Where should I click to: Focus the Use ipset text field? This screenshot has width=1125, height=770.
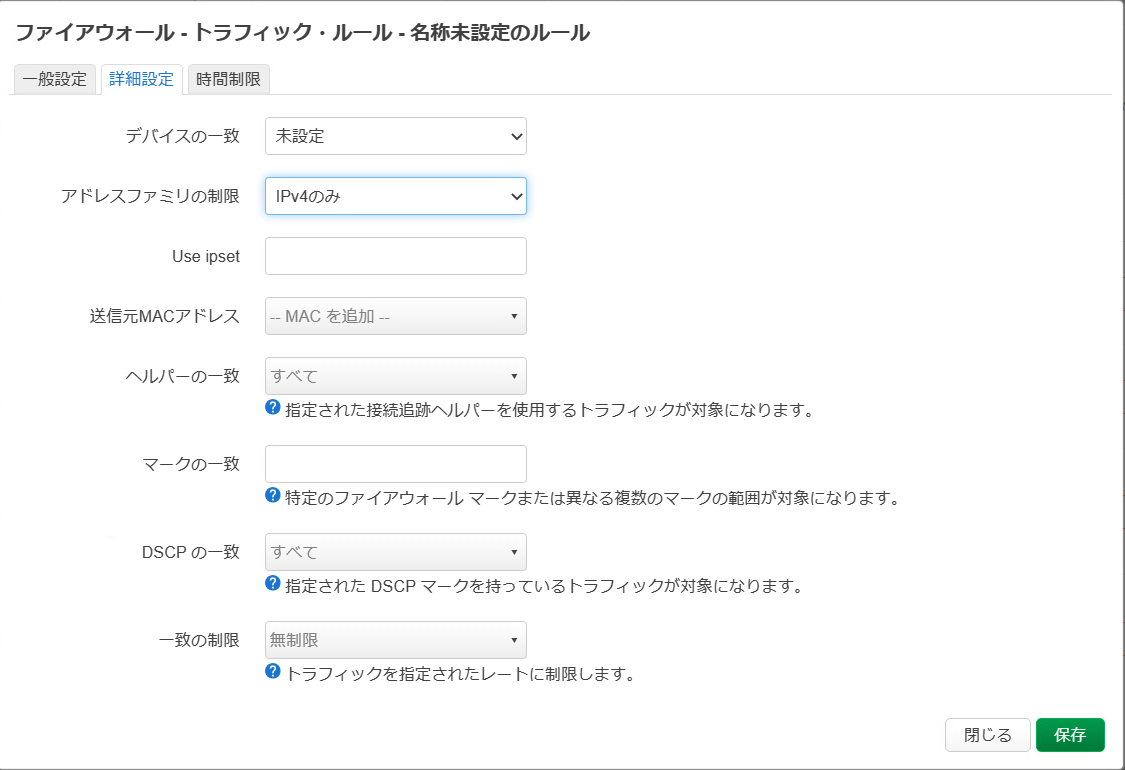(x=395, y=256)
